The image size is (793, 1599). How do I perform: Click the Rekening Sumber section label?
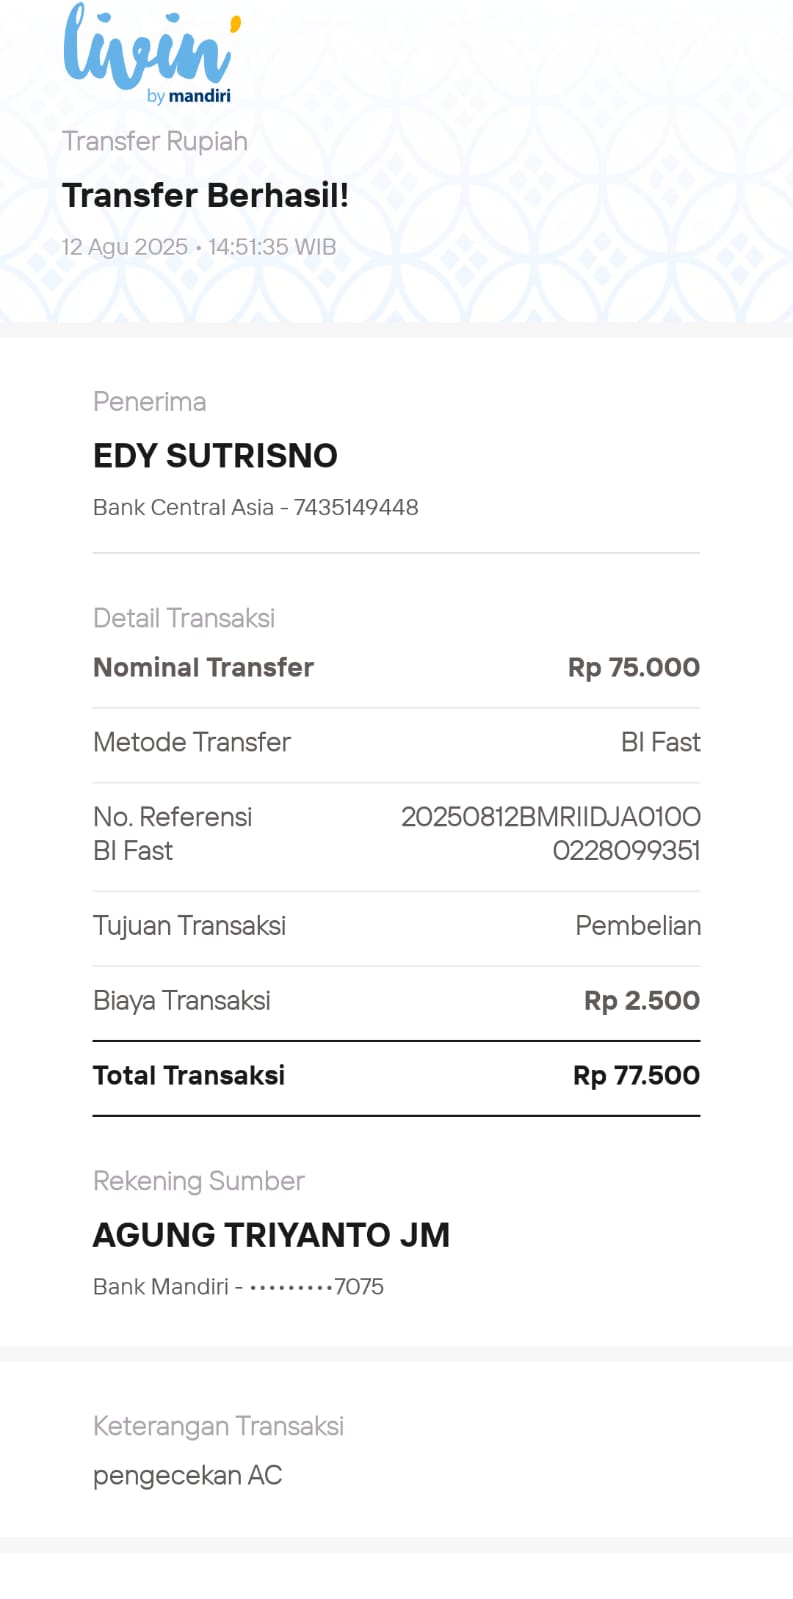point(198,1181)
